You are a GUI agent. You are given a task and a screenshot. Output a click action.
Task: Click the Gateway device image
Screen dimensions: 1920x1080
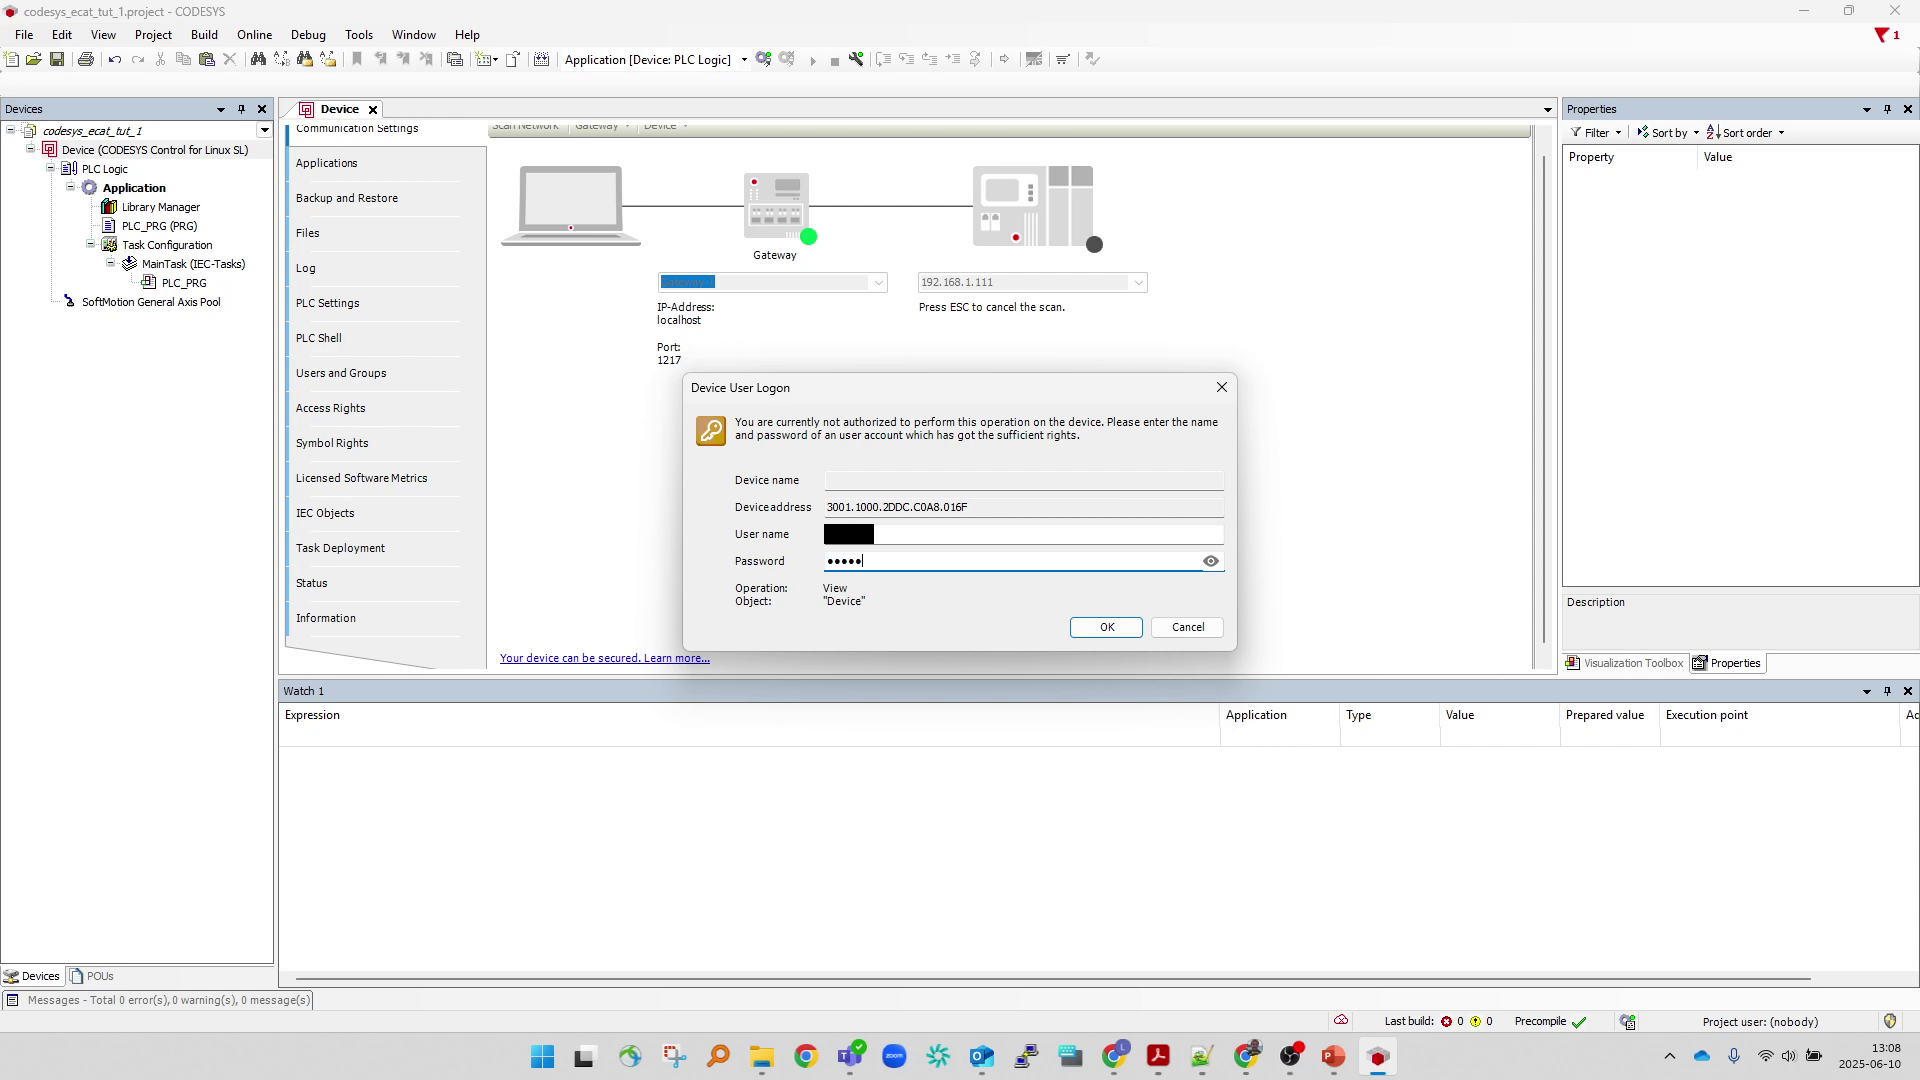pyautogui.click(x=776, y=205)
